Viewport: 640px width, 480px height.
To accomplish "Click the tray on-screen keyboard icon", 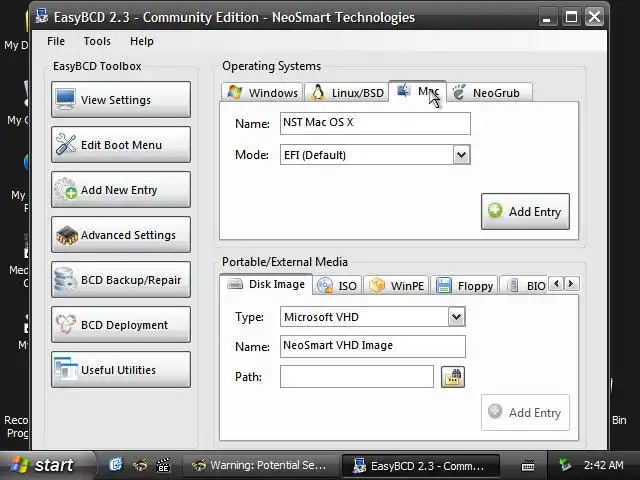I will (528, 465).
